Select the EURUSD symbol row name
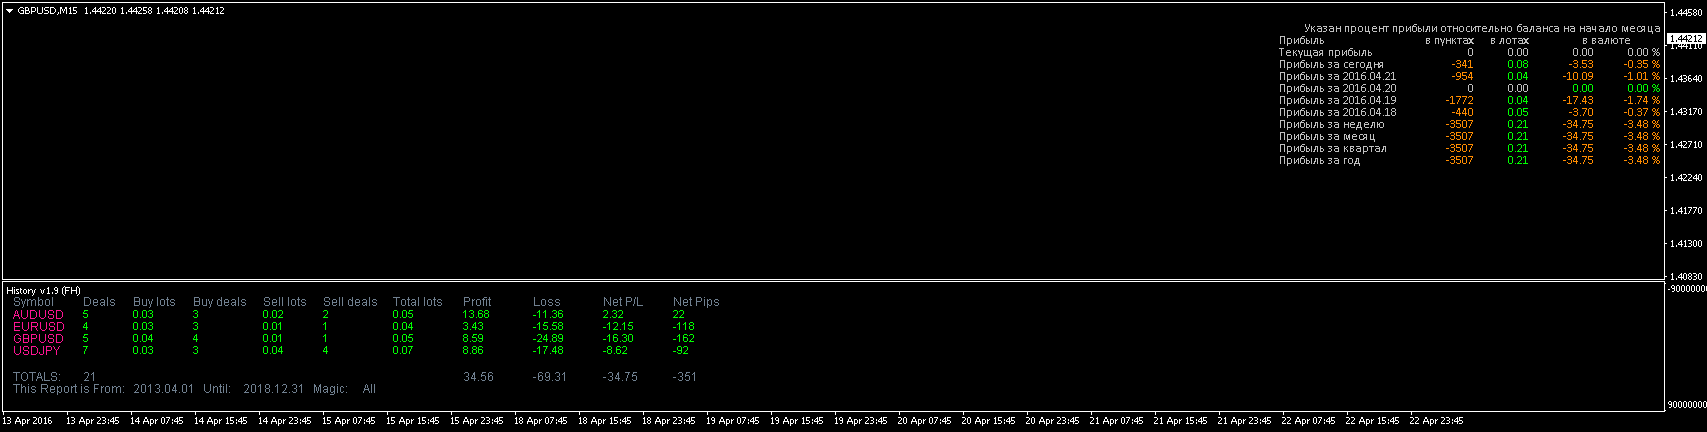The image size is (1707, 432). (38, 327)
